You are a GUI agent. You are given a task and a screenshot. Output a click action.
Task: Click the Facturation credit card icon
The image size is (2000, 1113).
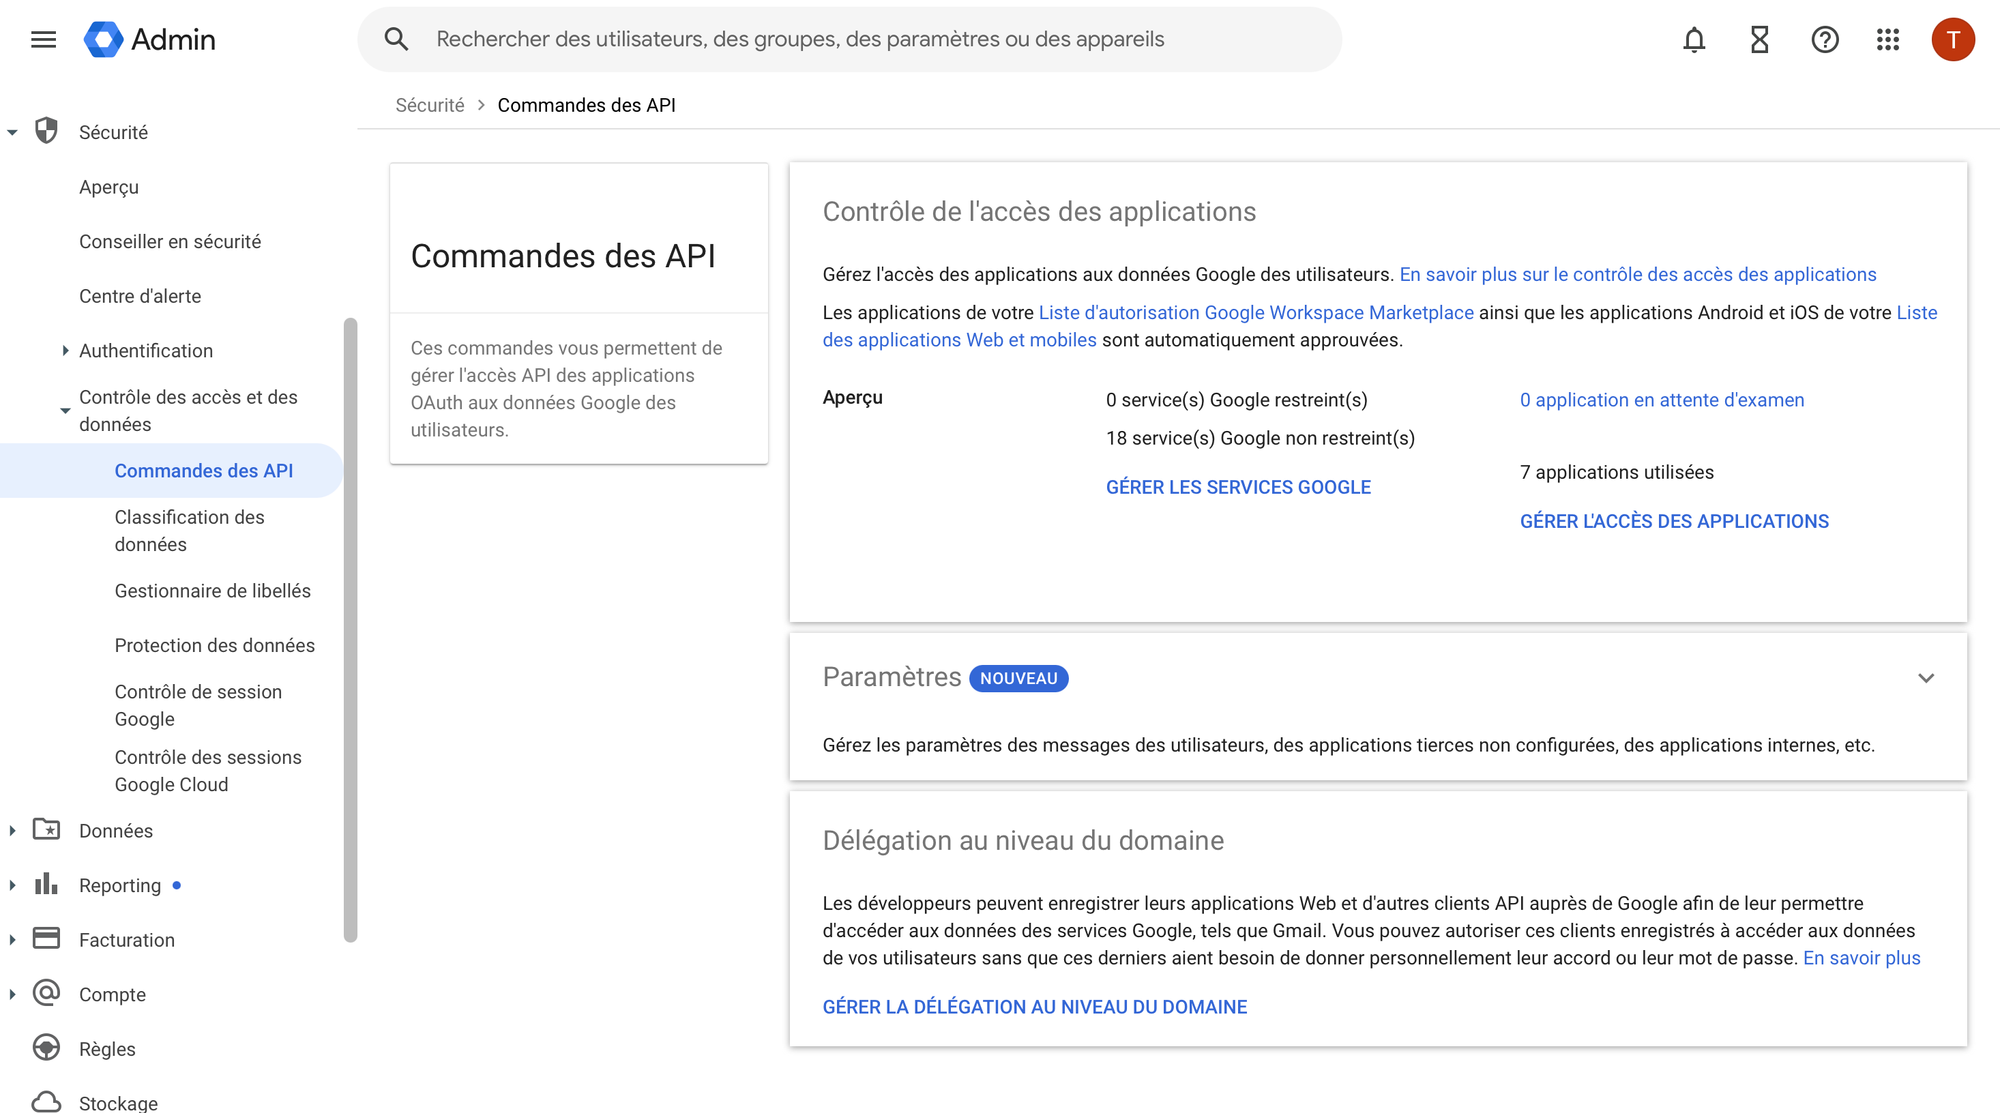point(46,939)
